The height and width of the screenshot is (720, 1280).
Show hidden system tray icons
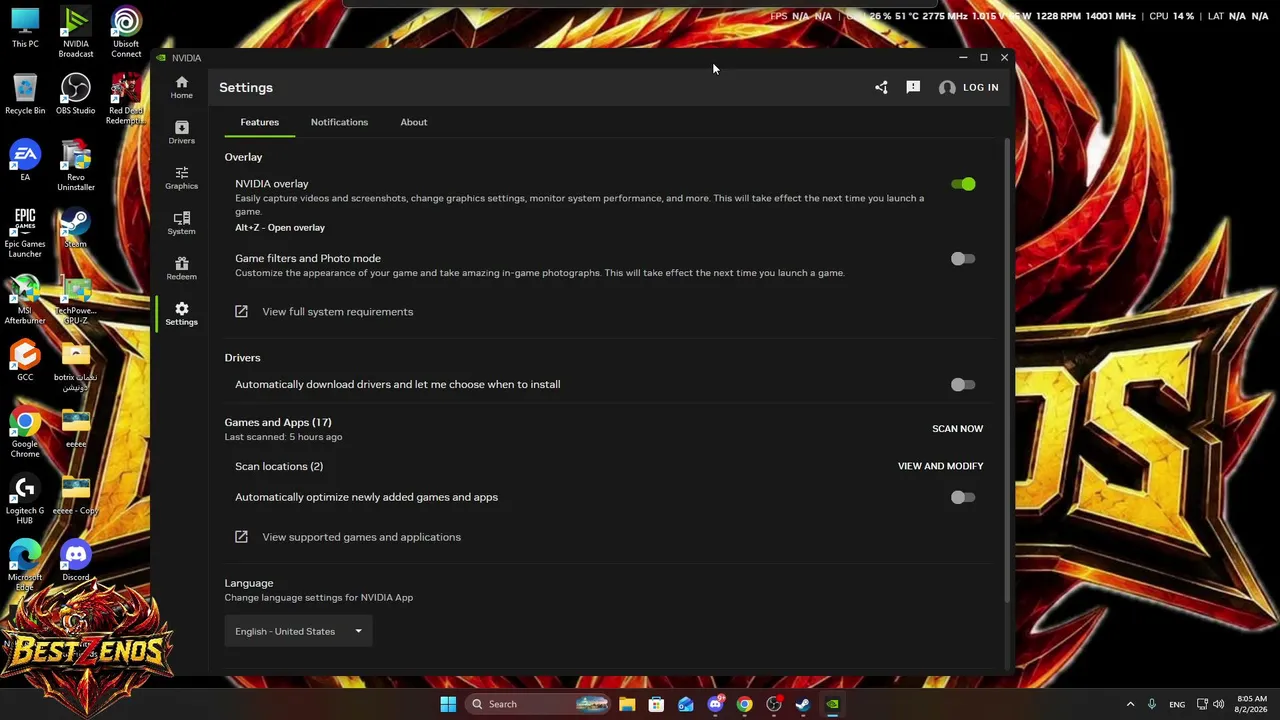click(x=1130, y=704)
